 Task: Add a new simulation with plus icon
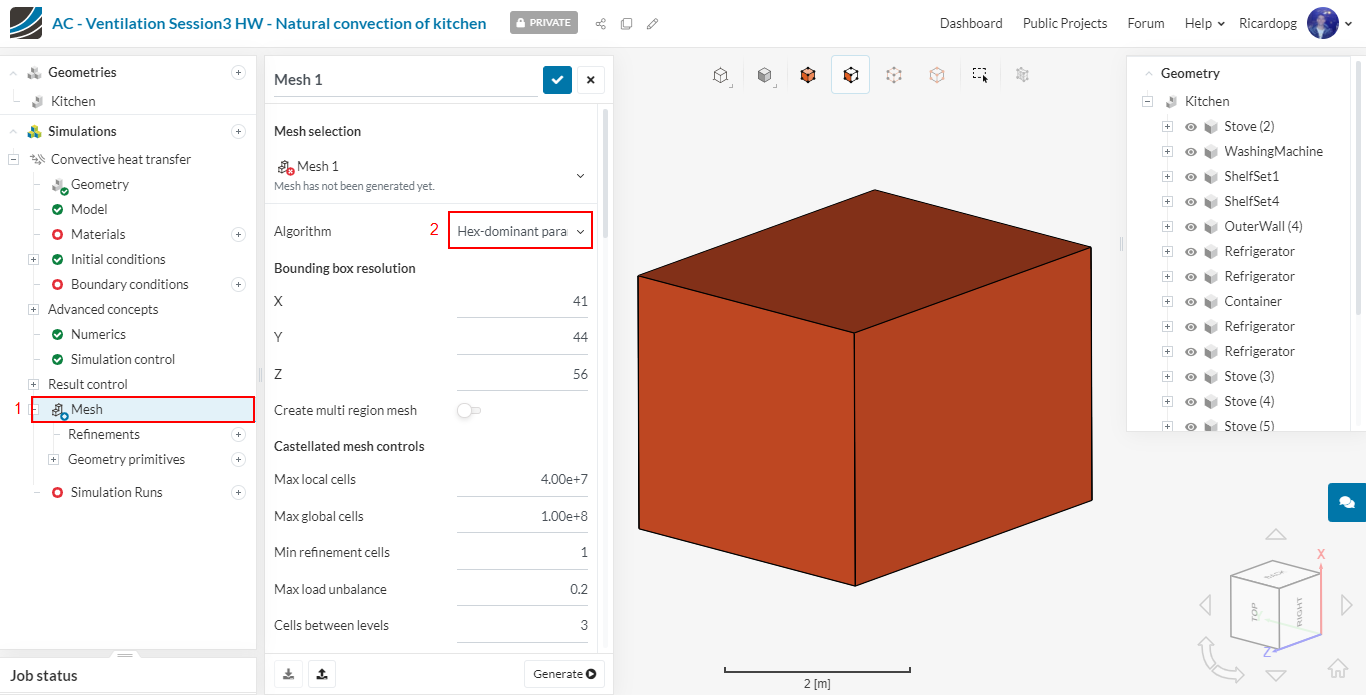coord(238,131)
